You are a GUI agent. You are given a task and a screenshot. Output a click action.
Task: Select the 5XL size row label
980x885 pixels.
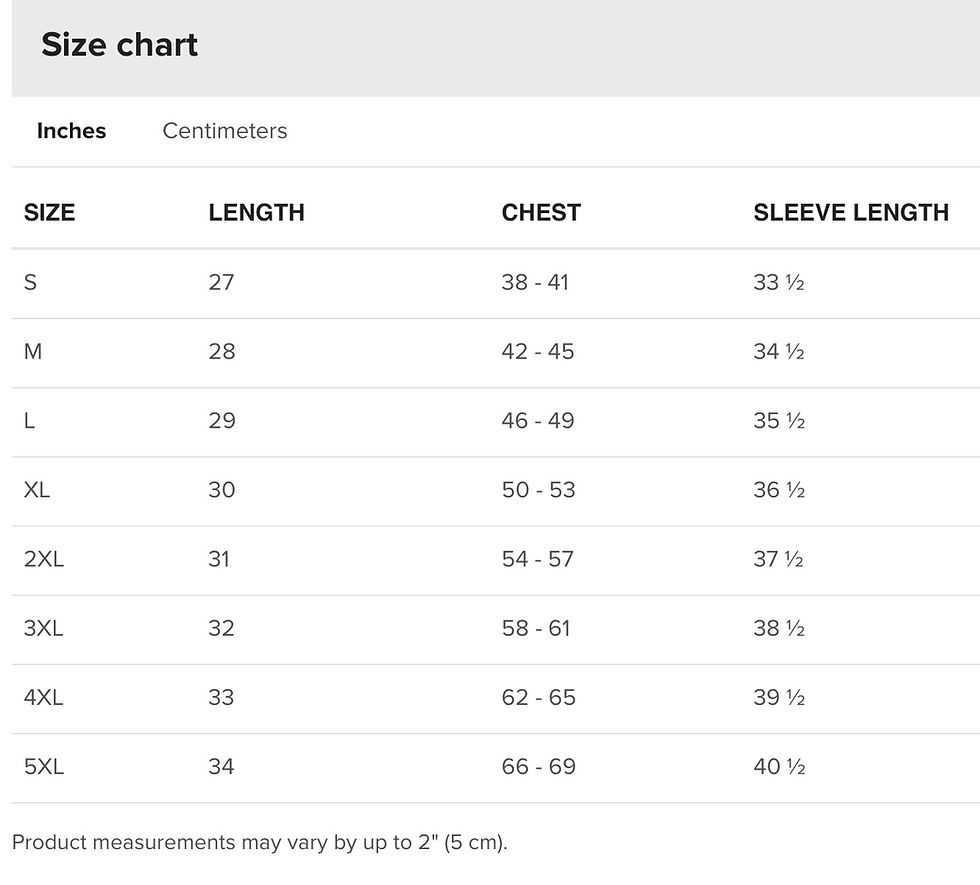point(44,767)
